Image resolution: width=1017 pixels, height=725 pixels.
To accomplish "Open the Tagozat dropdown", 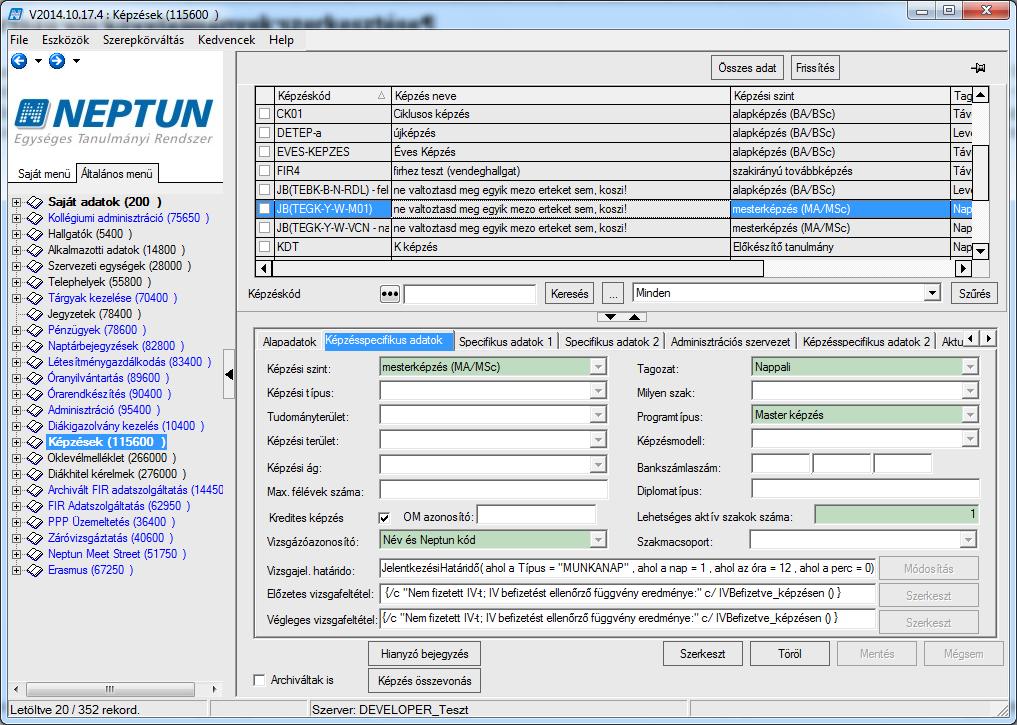I will tap(970, 367).
